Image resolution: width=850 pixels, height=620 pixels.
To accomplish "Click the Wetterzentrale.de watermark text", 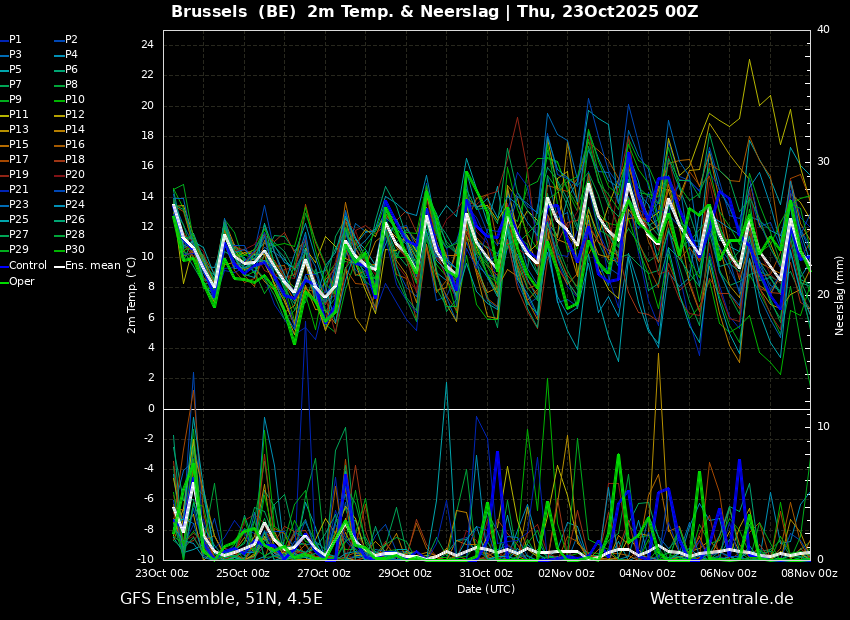I will [722, 598].
